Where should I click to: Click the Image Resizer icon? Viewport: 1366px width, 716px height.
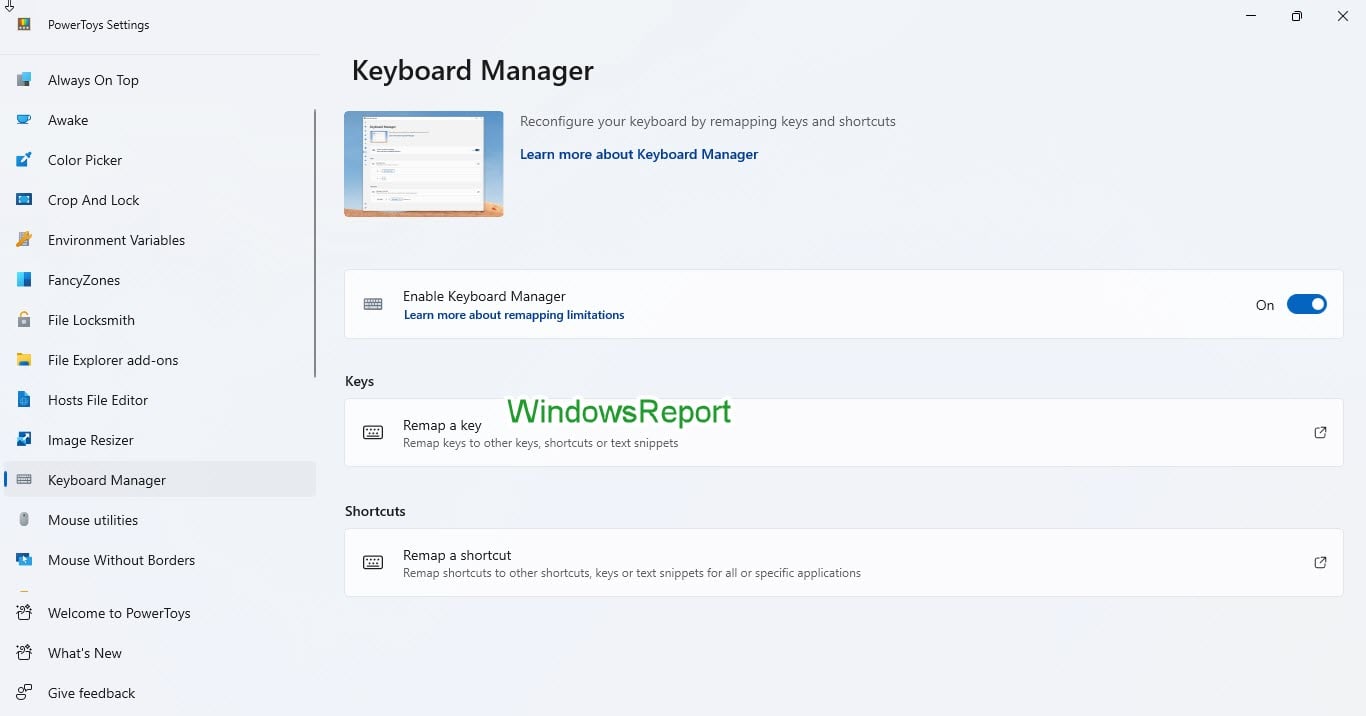[x=24, y=440]
